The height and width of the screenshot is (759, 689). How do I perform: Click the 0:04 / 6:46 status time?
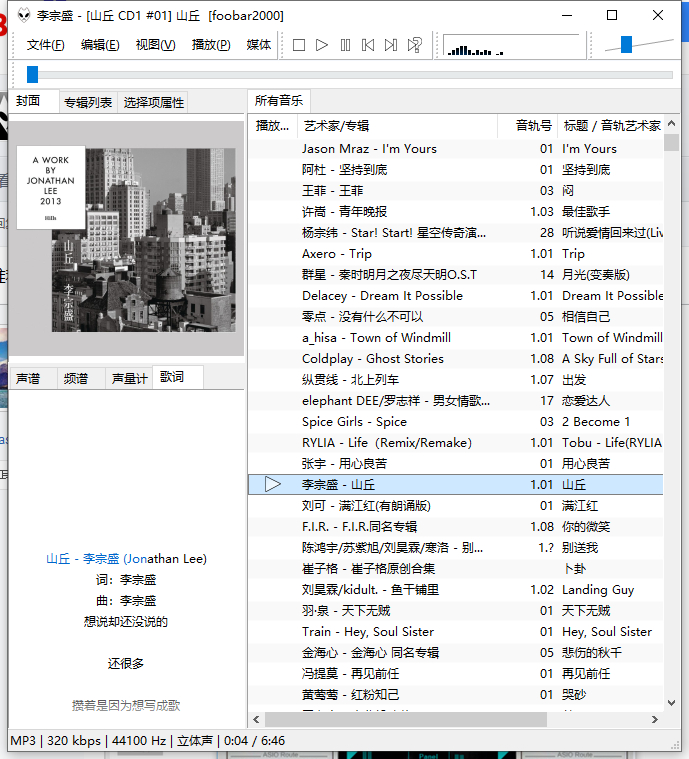(x=254, y=741)
